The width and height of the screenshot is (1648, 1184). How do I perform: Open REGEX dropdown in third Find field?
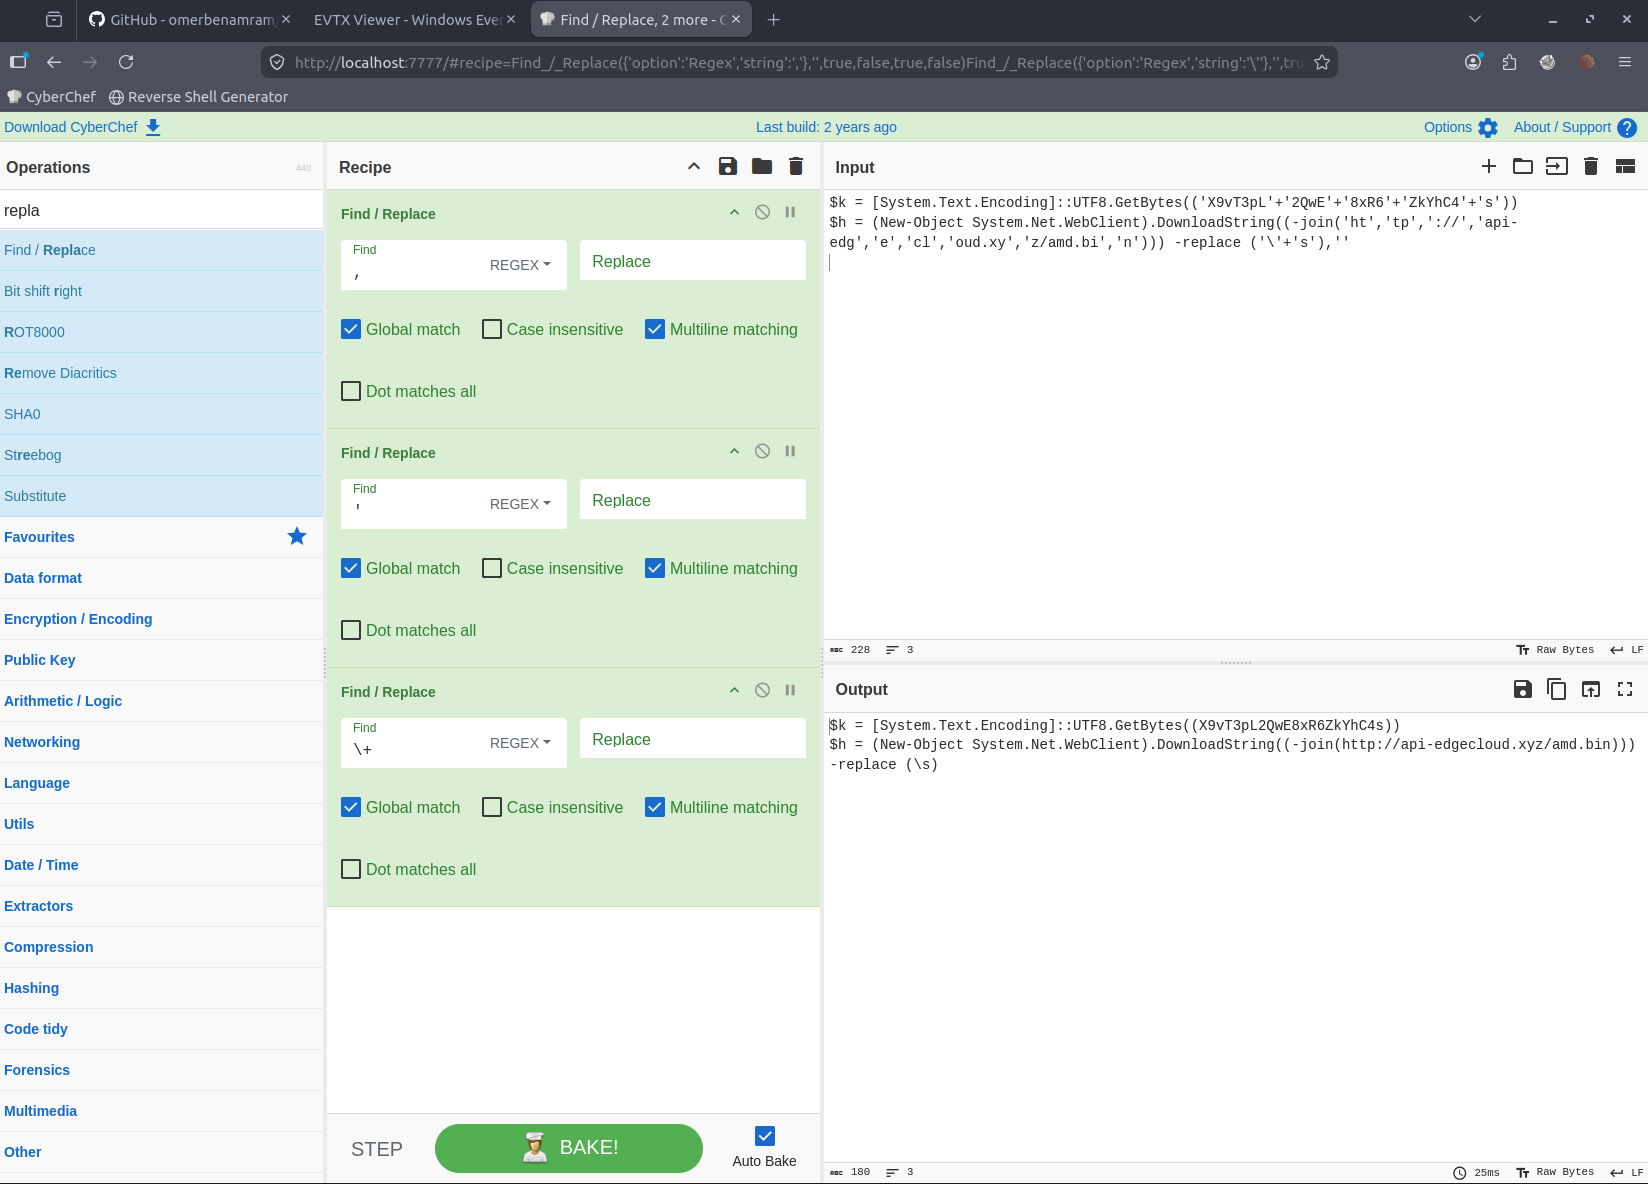(x=520, y=743)
